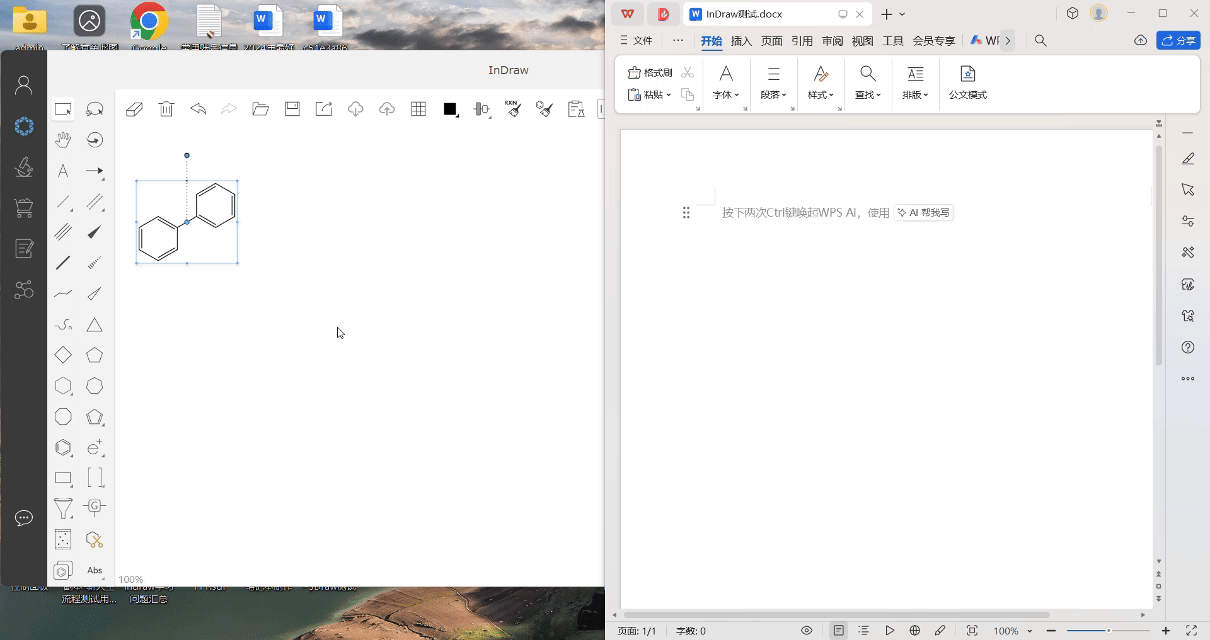Pick the triangle cyclopropane ring tool
1210x640 pixels.
(x=95, y=325)
